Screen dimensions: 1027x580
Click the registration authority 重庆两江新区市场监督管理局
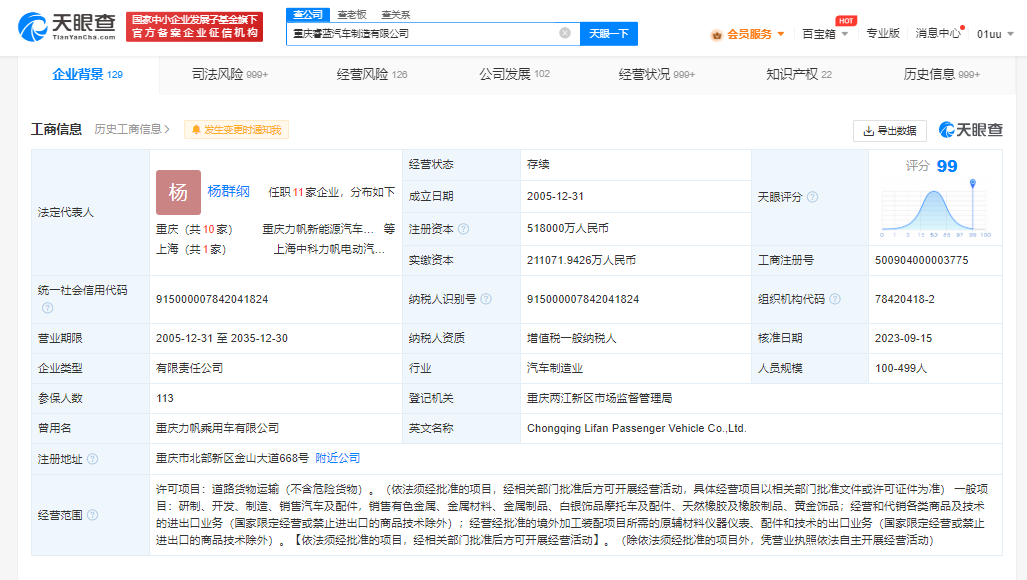(599, 398)
